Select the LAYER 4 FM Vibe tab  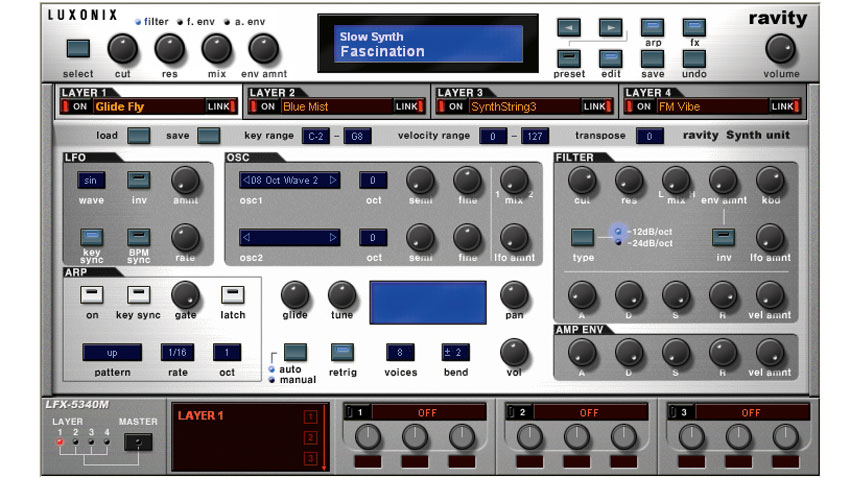(712, 100)
